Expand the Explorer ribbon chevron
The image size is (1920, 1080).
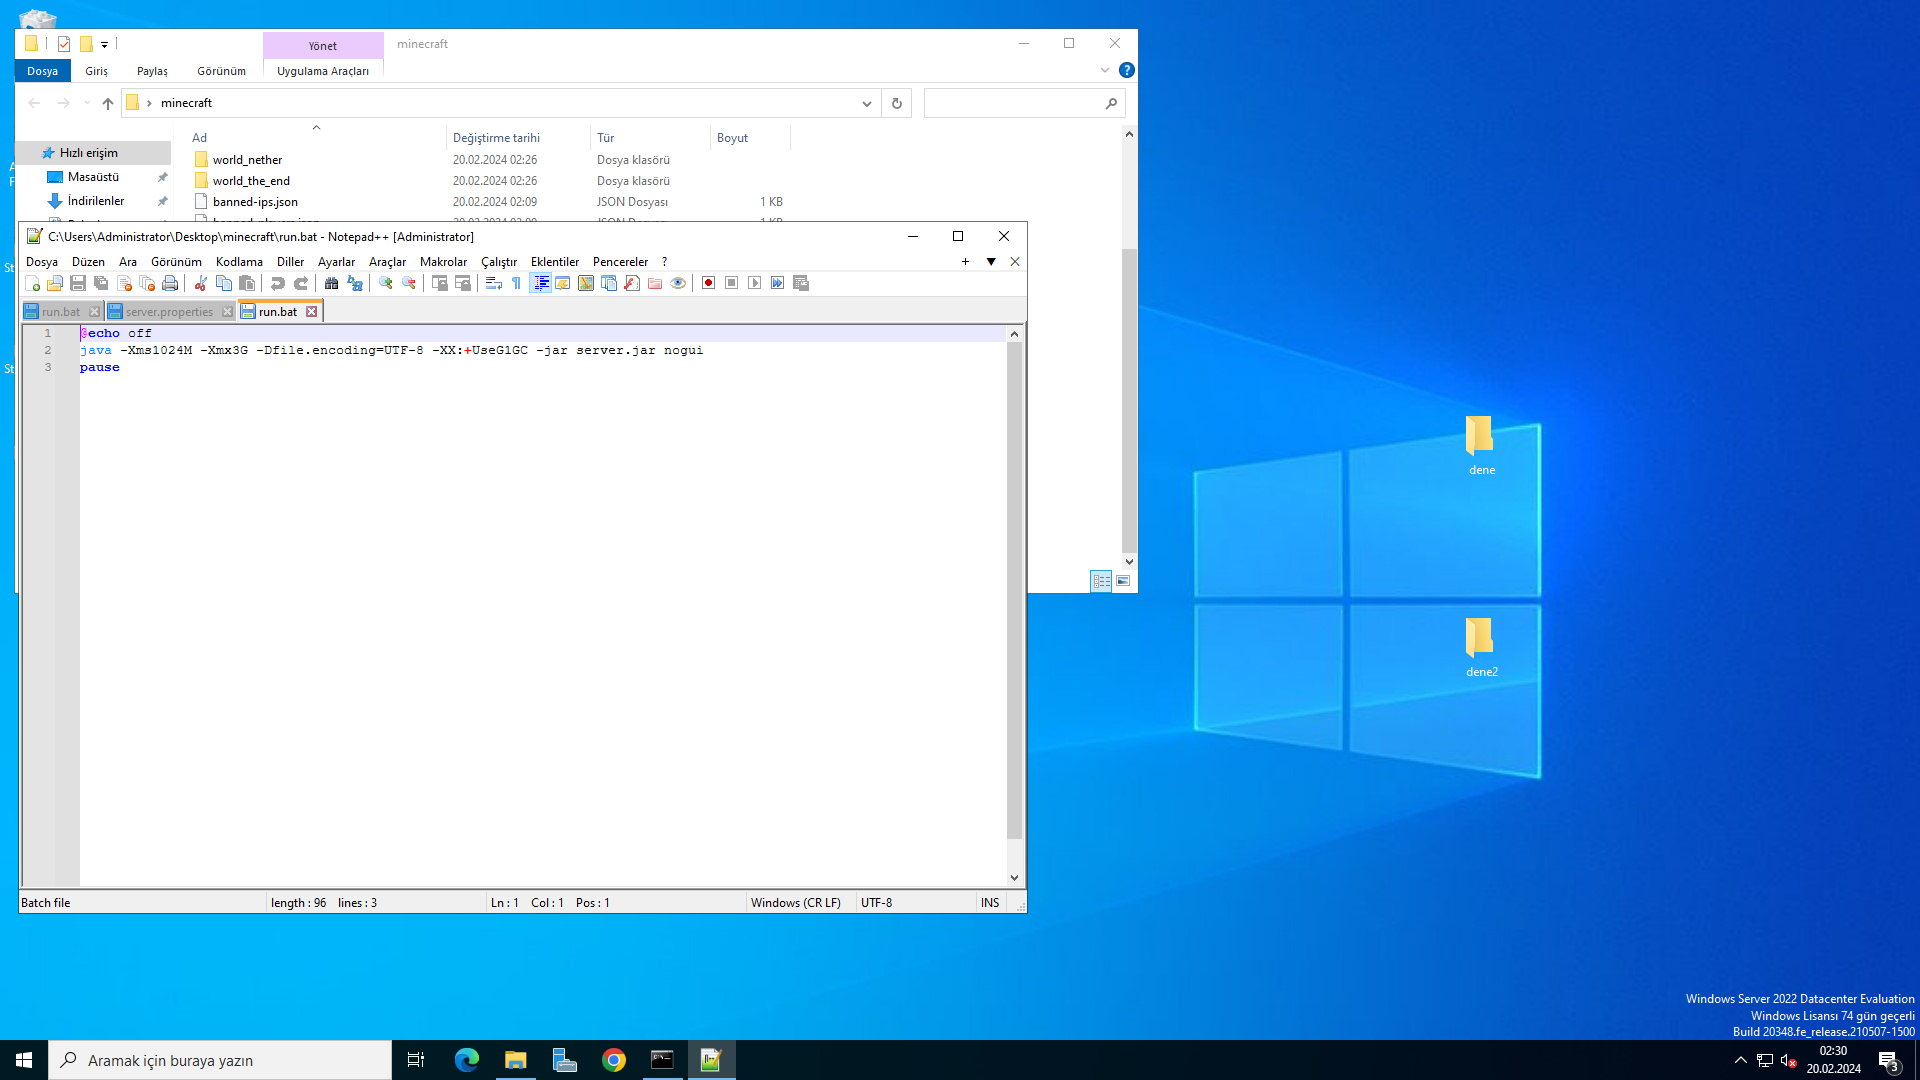[1105, 70]
